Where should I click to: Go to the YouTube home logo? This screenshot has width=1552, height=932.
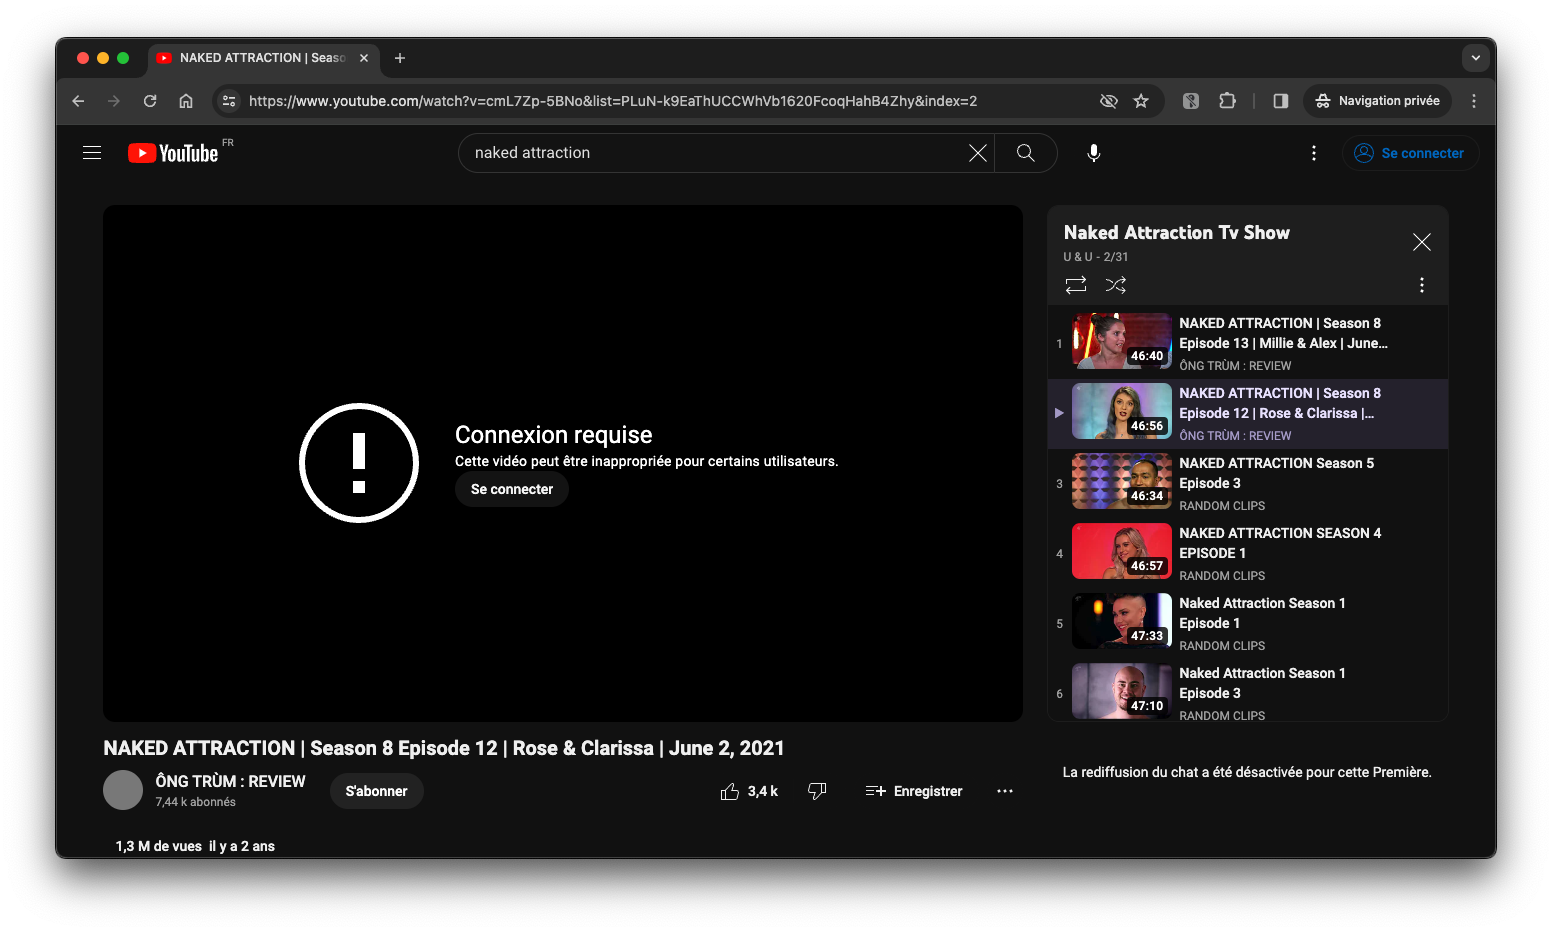174,153
